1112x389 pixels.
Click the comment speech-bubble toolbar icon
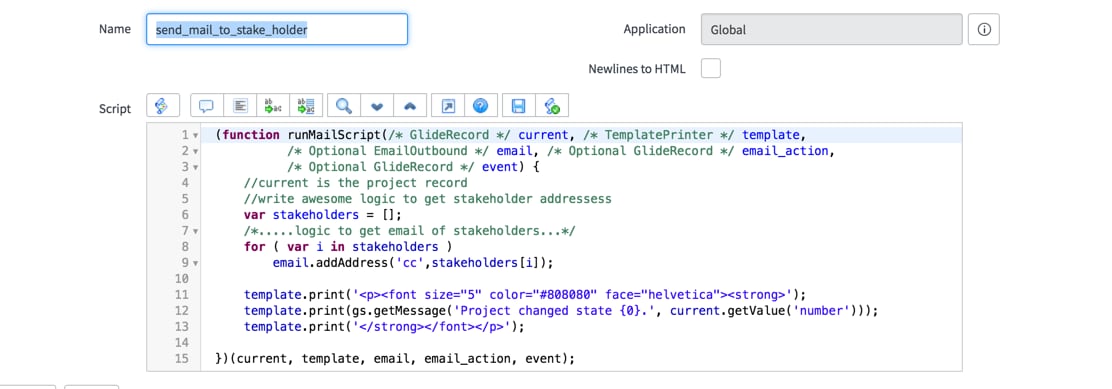pyautogui.click(x=206, y=106)
